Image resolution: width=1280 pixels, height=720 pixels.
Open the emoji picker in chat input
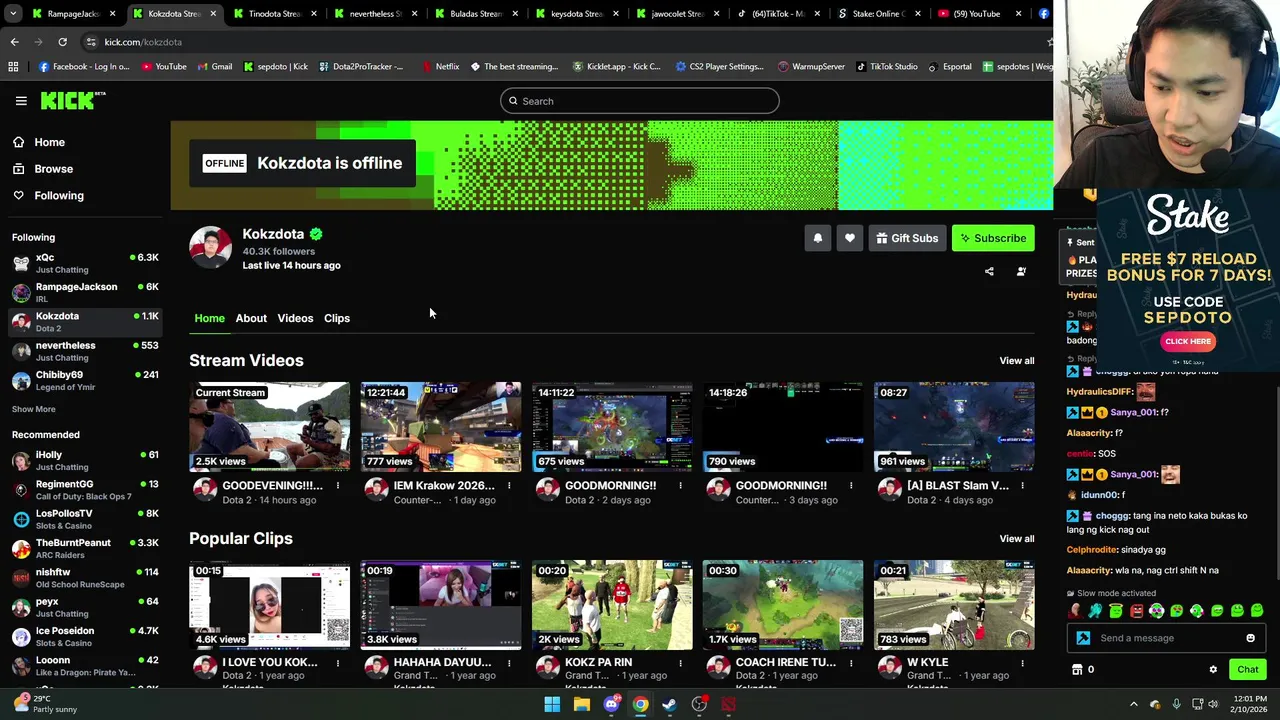pyautogui.click(x=1250, y=638)
